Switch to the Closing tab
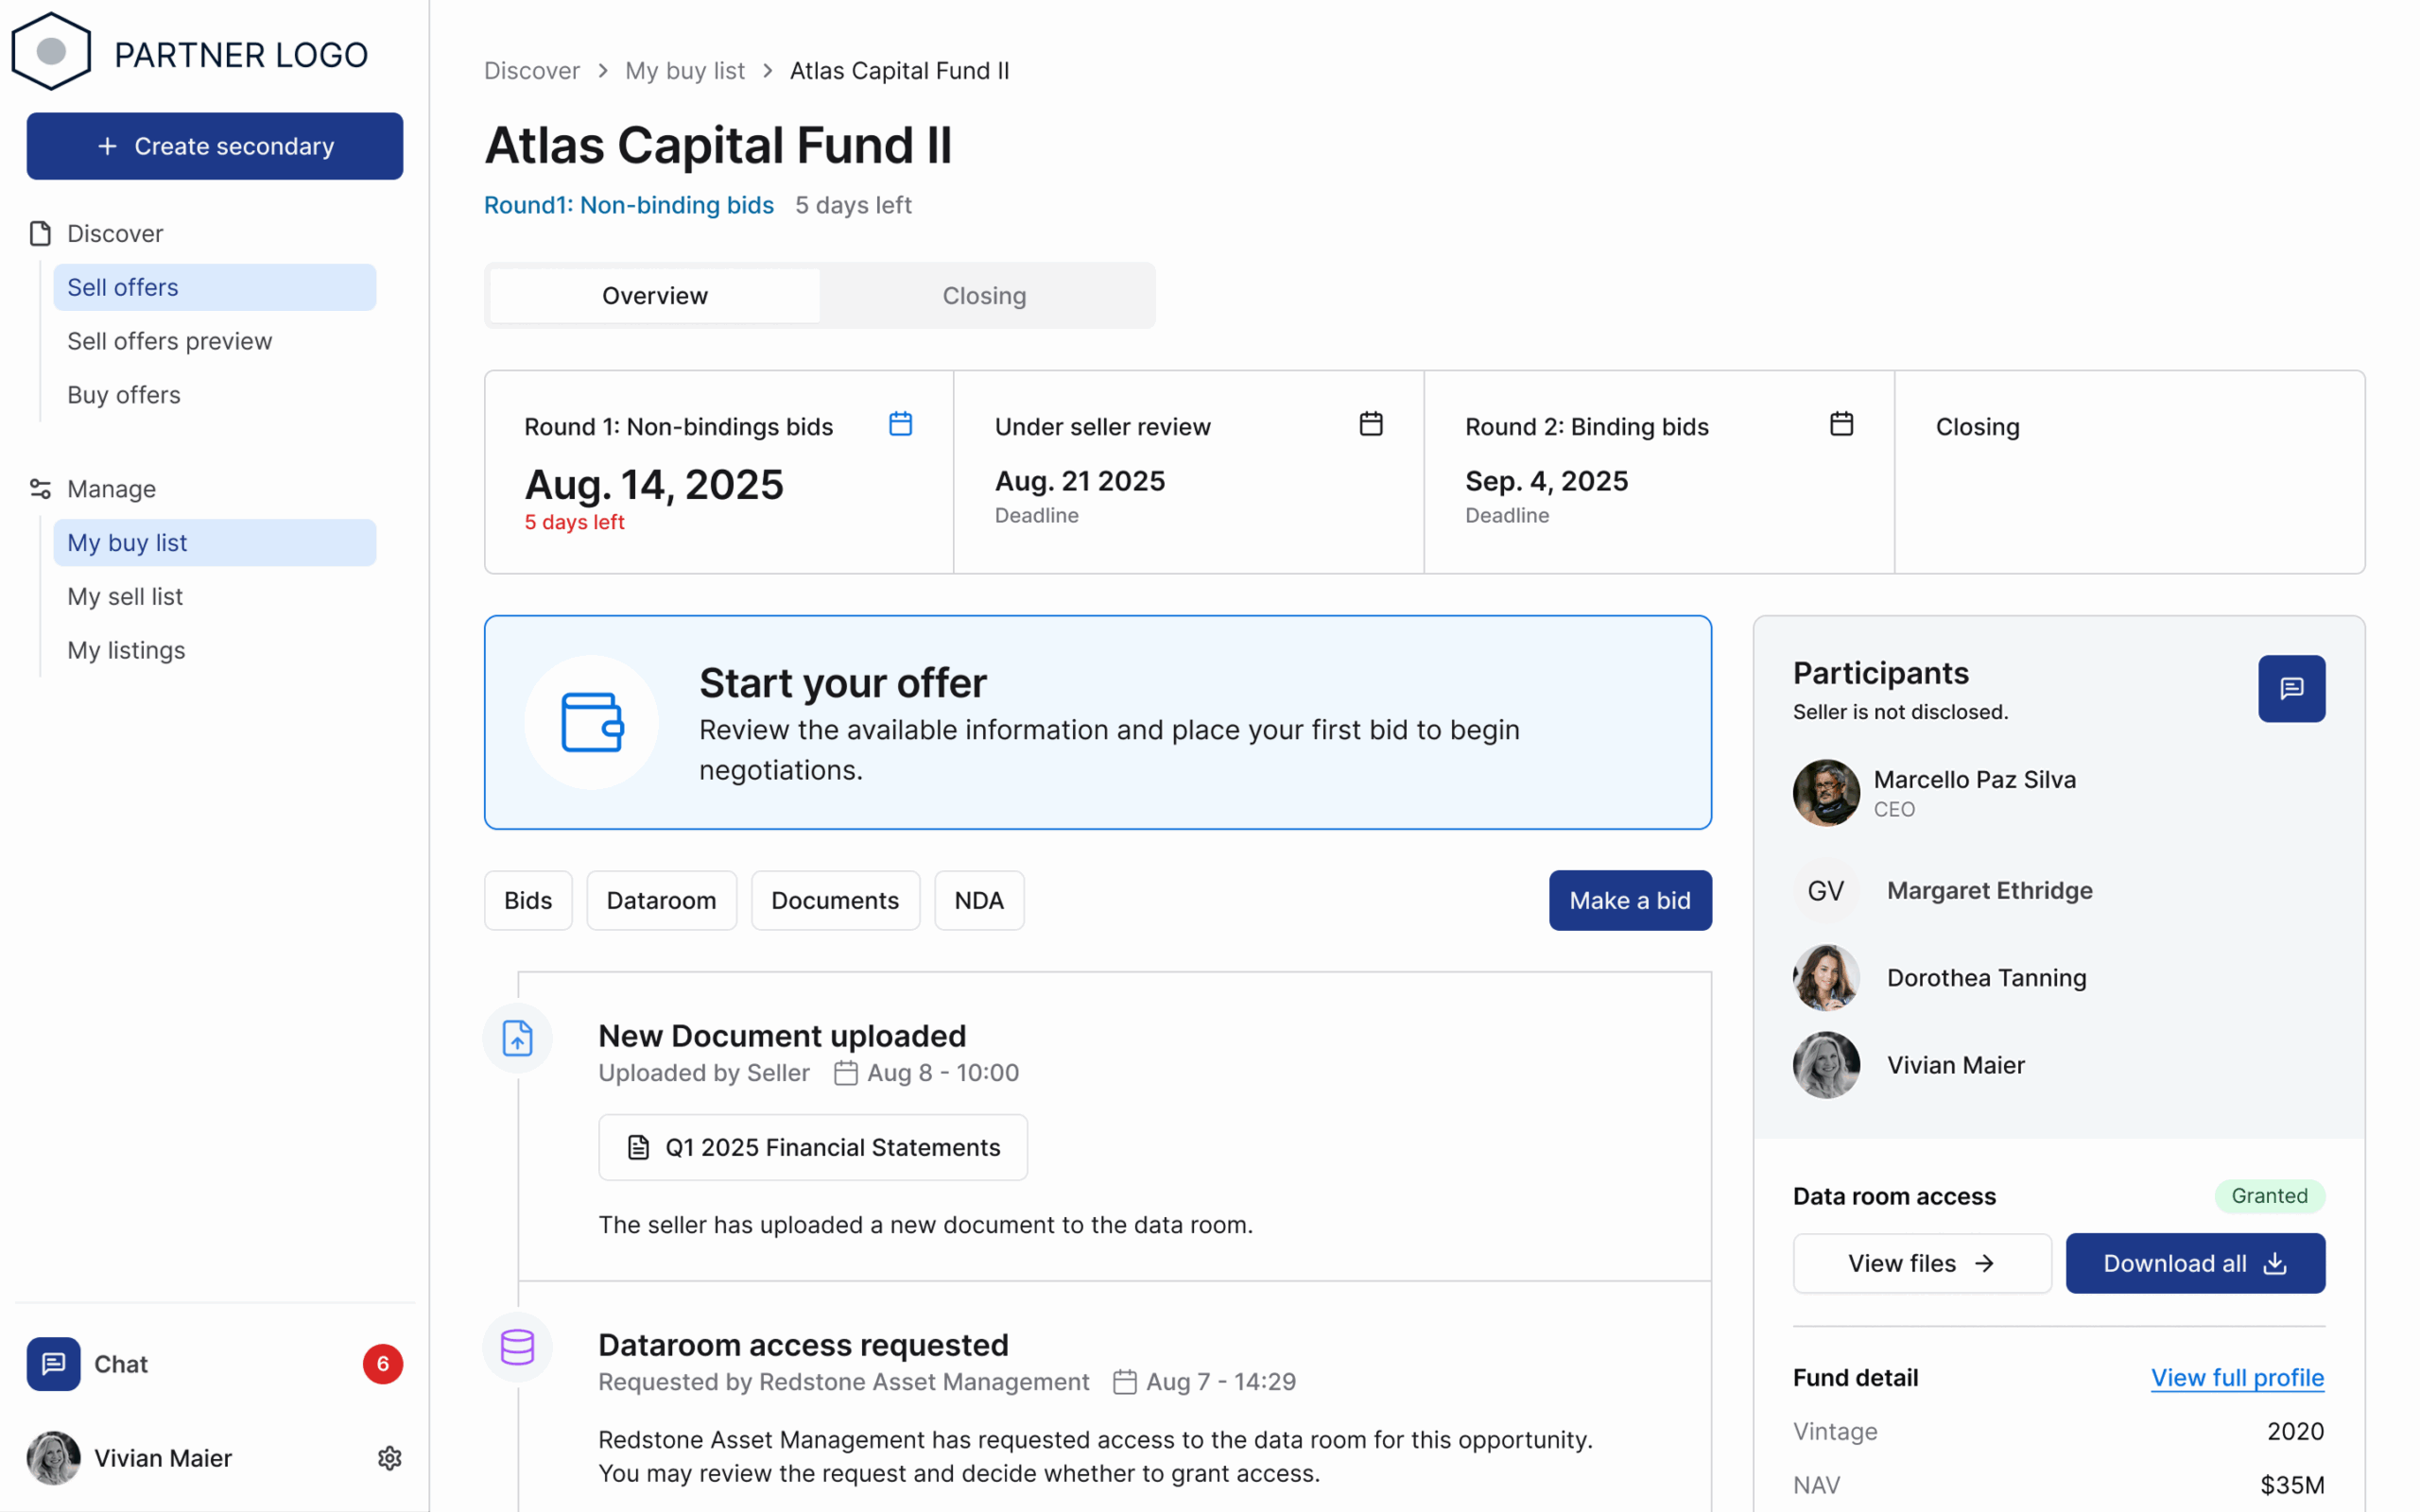2420x1512 pixels. [x=984, y=296]
